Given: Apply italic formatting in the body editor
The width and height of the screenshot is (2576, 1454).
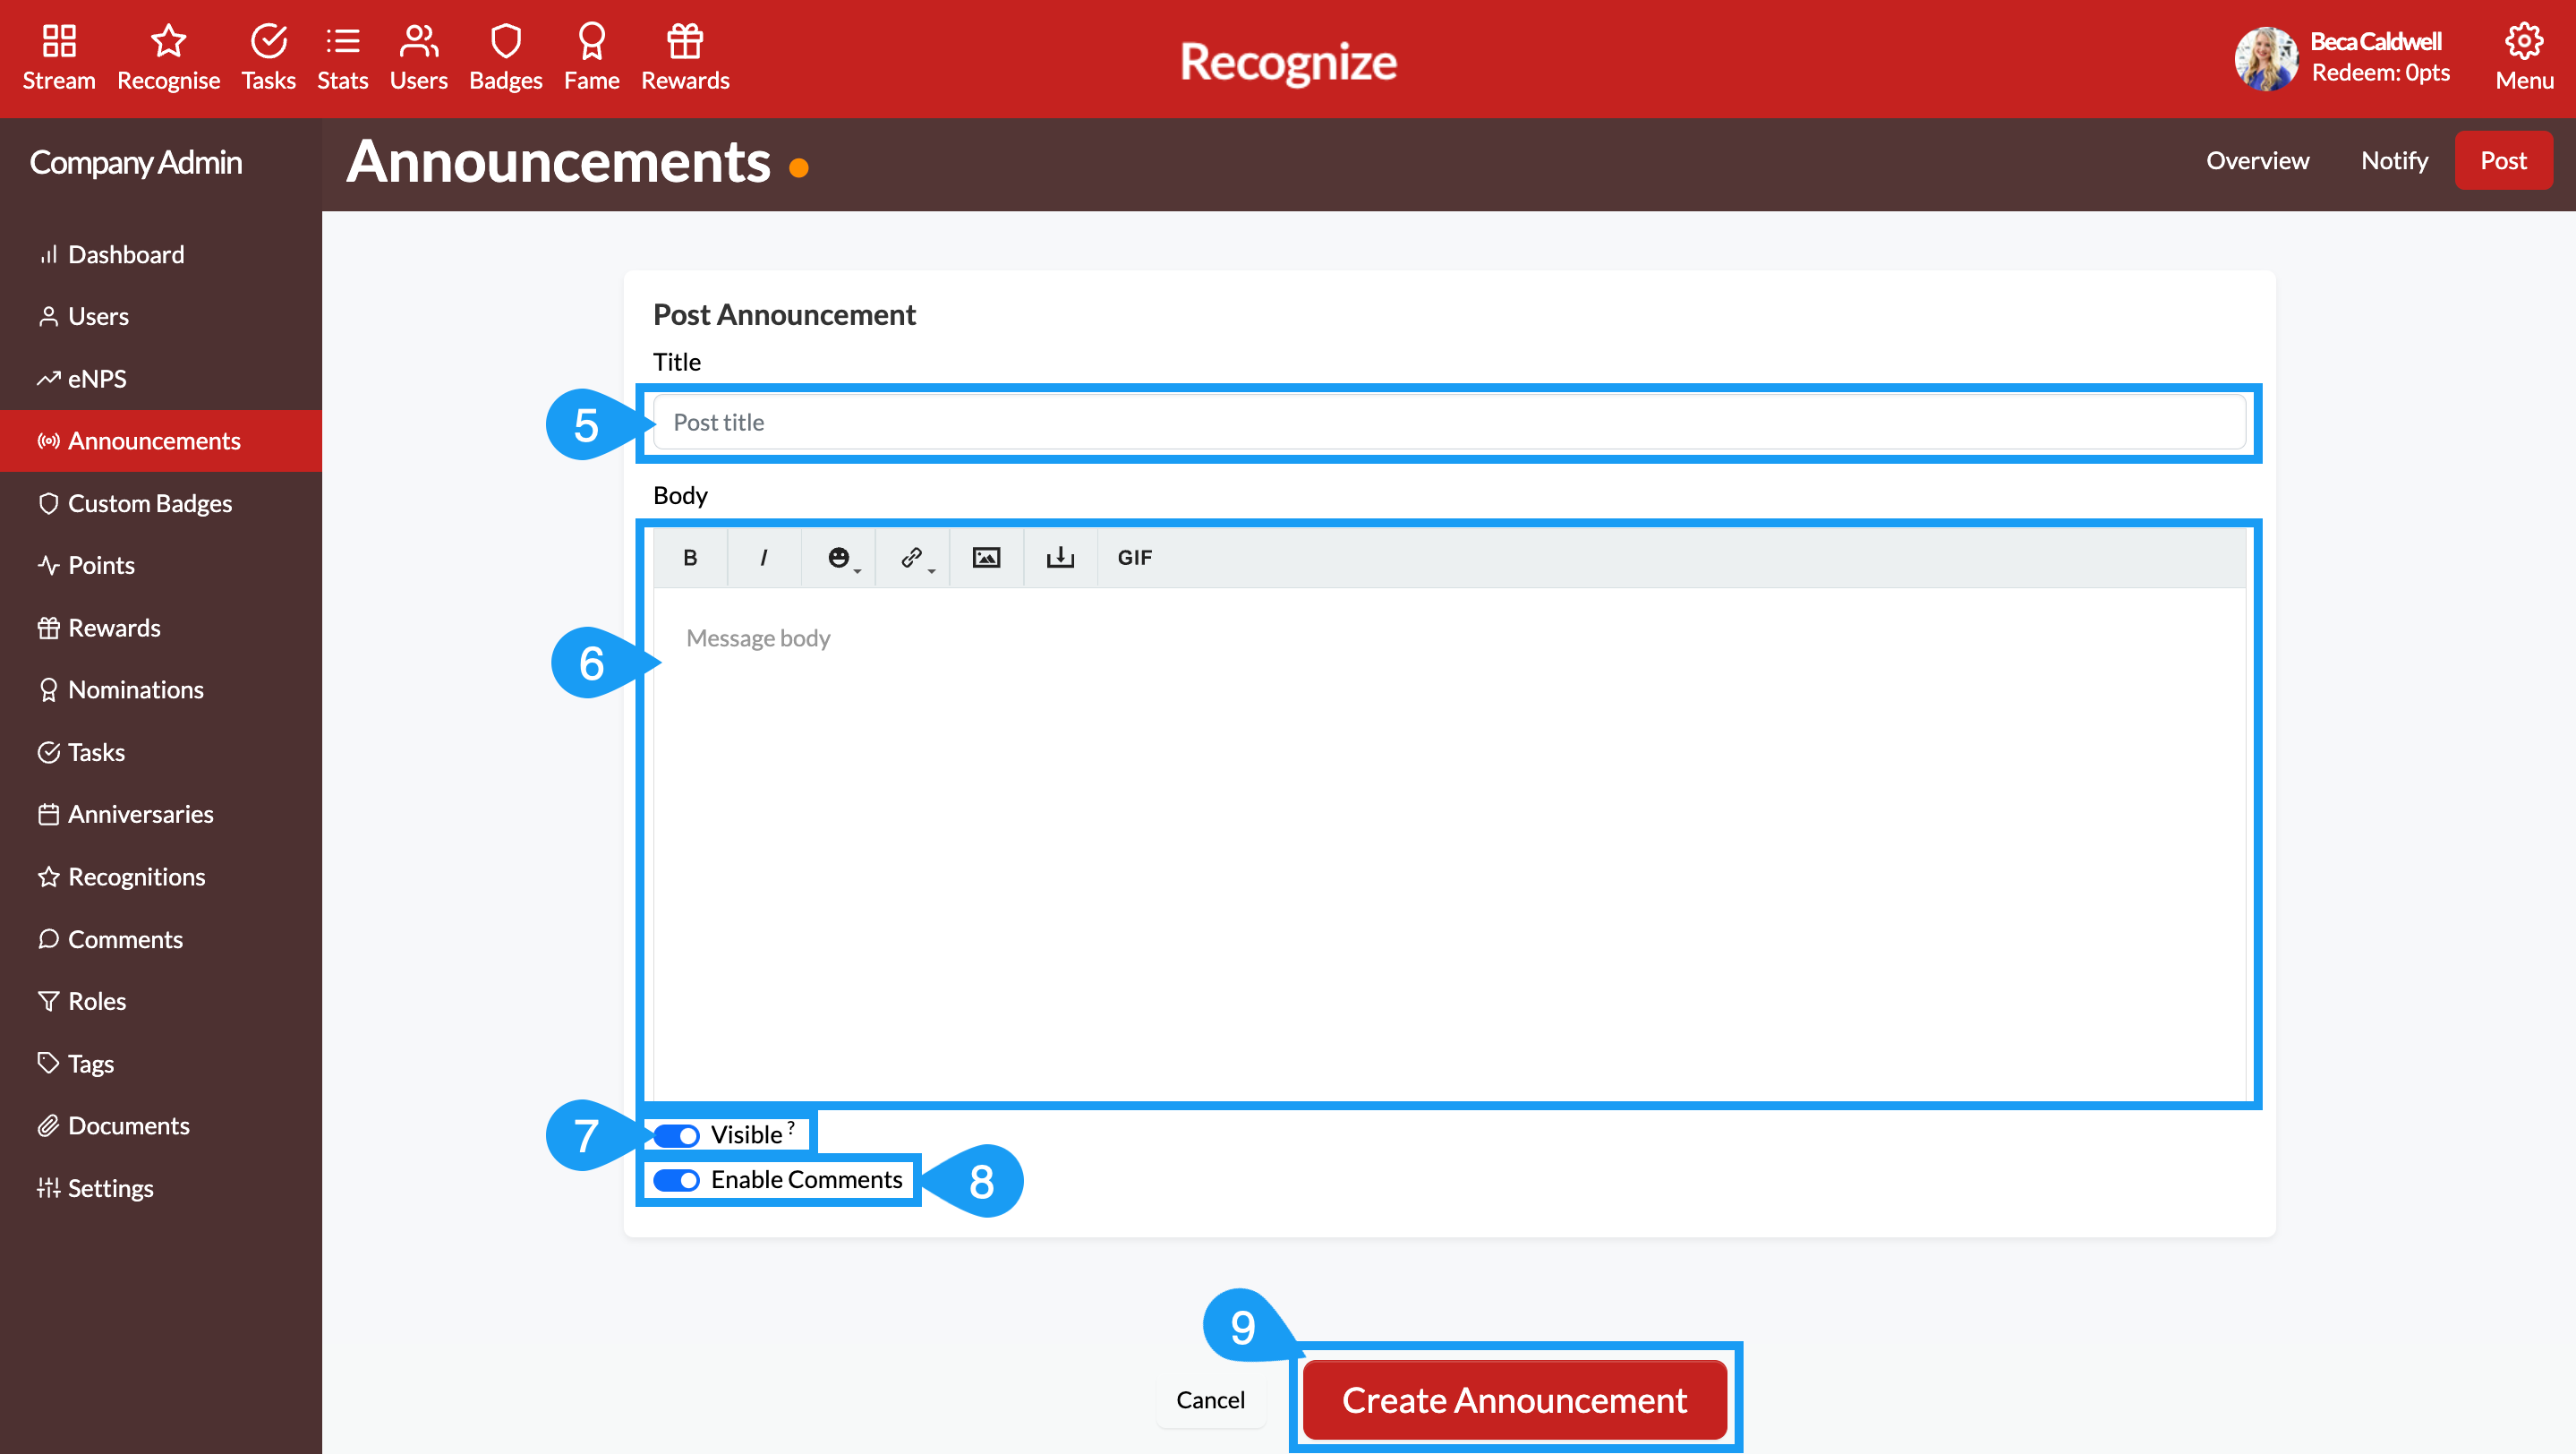Looking at the screenshot, I should 764,557.
